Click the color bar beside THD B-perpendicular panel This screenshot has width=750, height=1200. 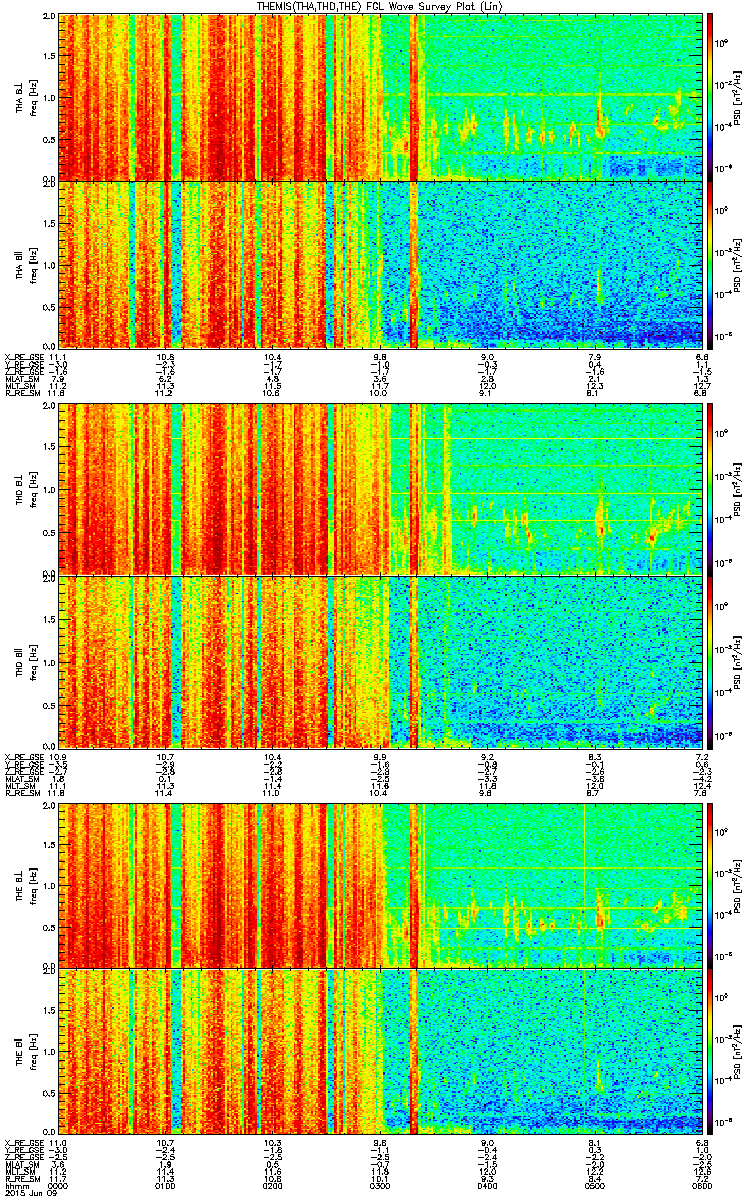710,487
